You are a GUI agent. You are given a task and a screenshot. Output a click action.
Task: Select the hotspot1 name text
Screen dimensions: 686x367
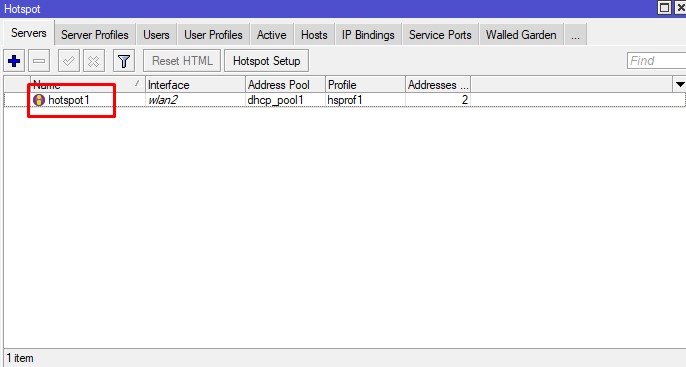coord(69,100)
